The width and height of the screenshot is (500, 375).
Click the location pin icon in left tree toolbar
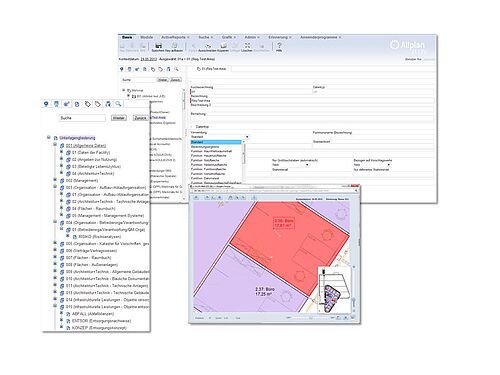[x=46, y=104]
